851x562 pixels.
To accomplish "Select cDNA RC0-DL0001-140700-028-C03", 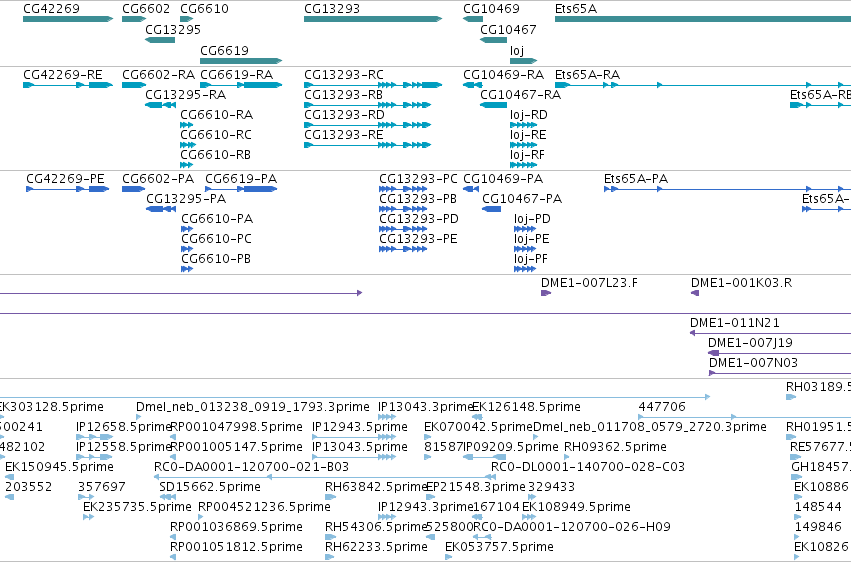I will coord(588,467).
